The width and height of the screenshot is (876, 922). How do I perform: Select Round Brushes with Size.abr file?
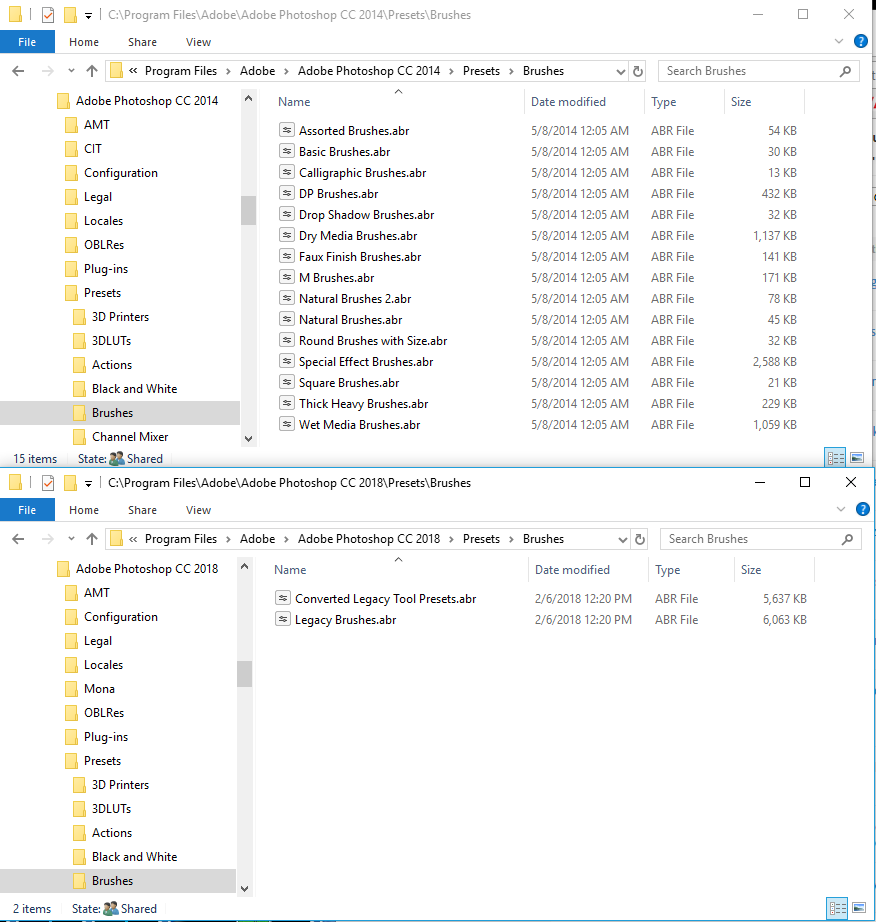pos(373,340)
